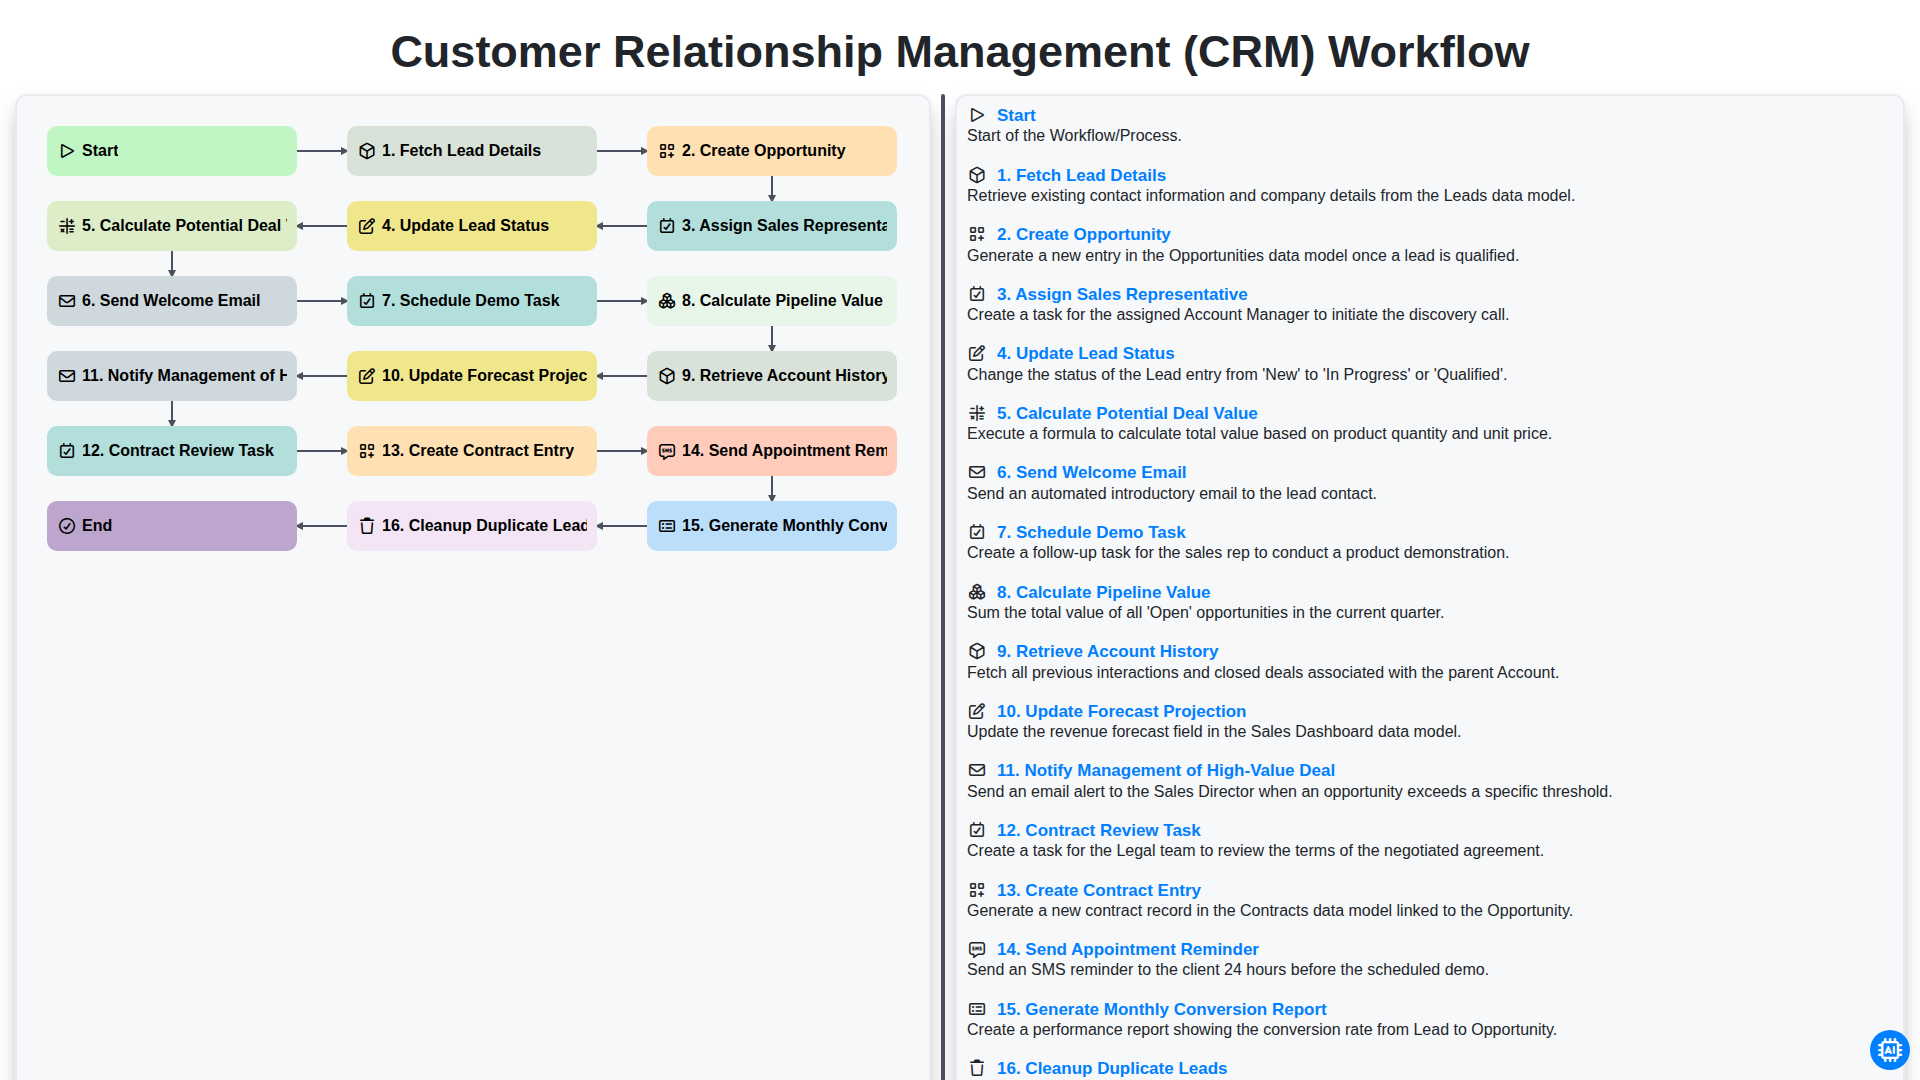Click the calendar-check icon in Contract Review Task node

[x=67, y=451]
